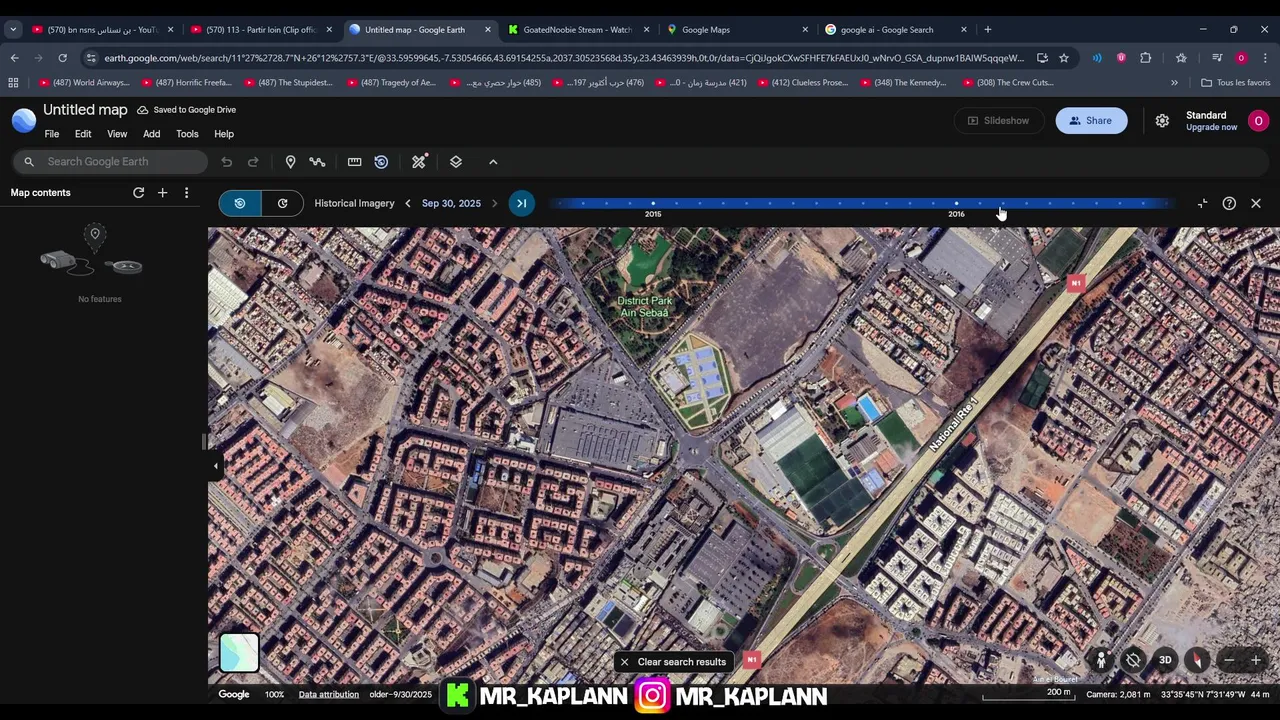
Task: Click the Undo arrow
Action: (227, 162)
